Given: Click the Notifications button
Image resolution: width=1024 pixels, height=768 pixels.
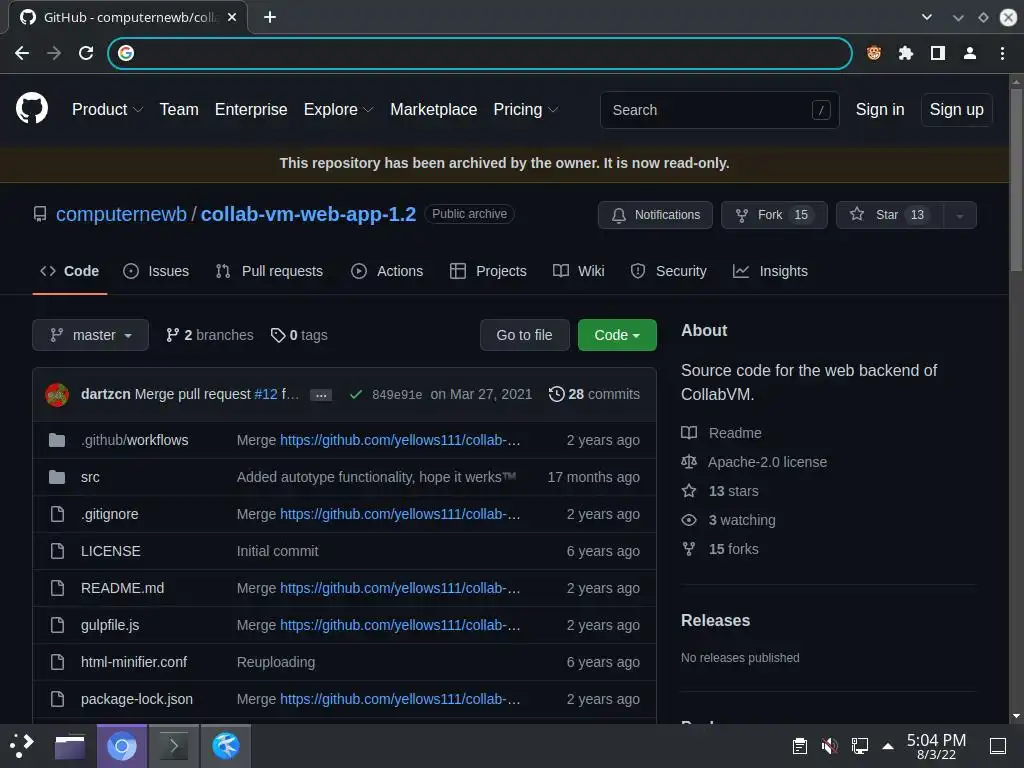Looking at the screenshot, I should (x=655, y=215).
